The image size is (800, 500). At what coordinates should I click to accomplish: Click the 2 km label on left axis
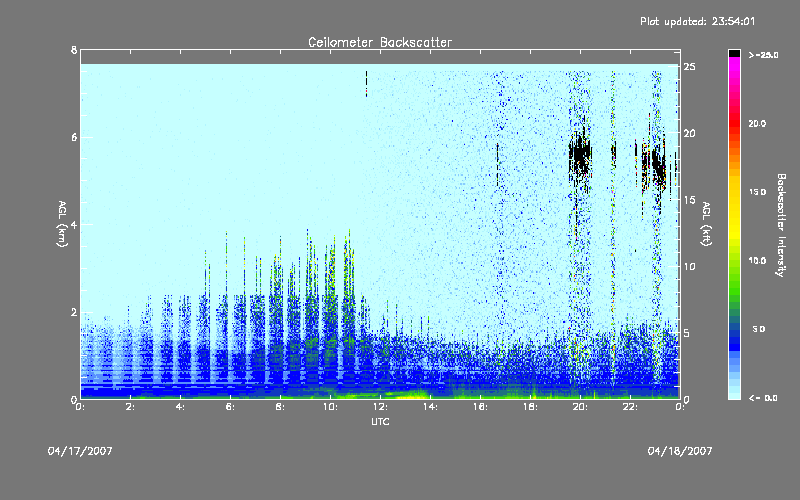pos(74,312)
